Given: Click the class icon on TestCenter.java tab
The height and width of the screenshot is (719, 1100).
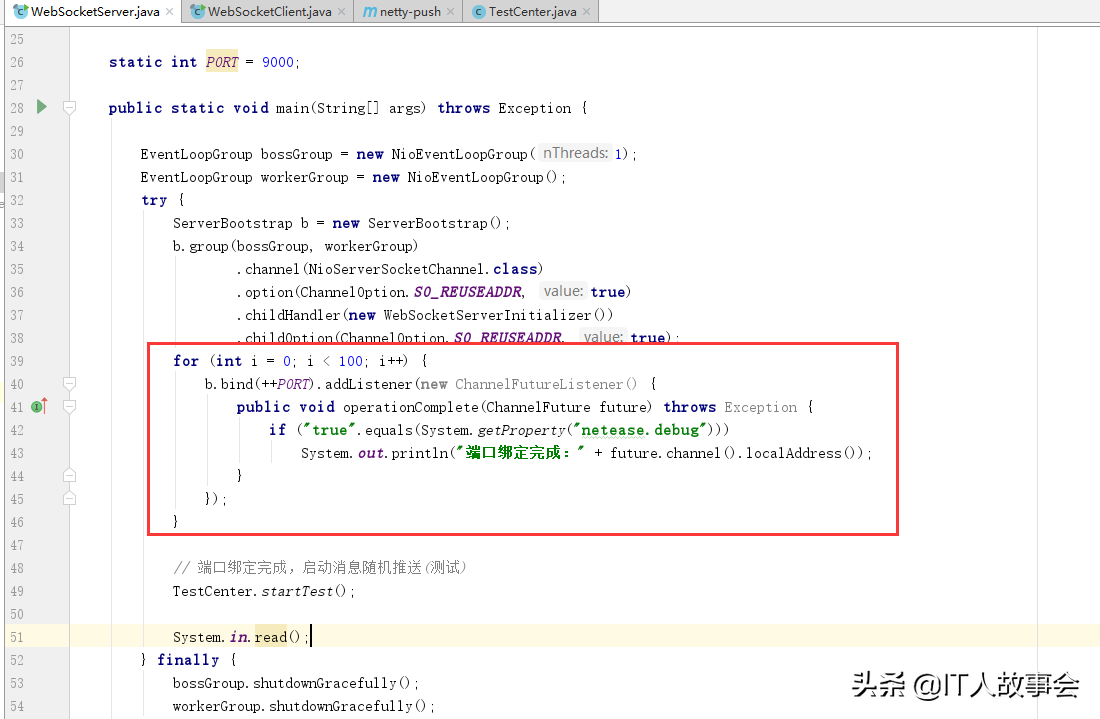Looking at the screenshot, I should click(x=478, y=12).
